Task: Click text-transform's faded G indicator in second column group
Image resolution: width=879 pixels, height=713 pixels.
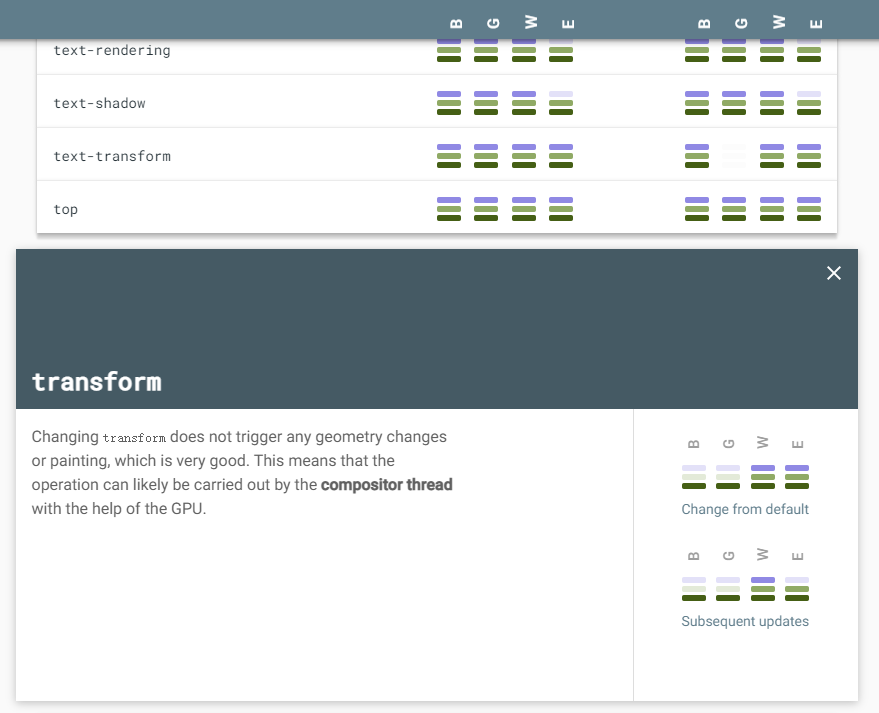Action: (734, 156)
